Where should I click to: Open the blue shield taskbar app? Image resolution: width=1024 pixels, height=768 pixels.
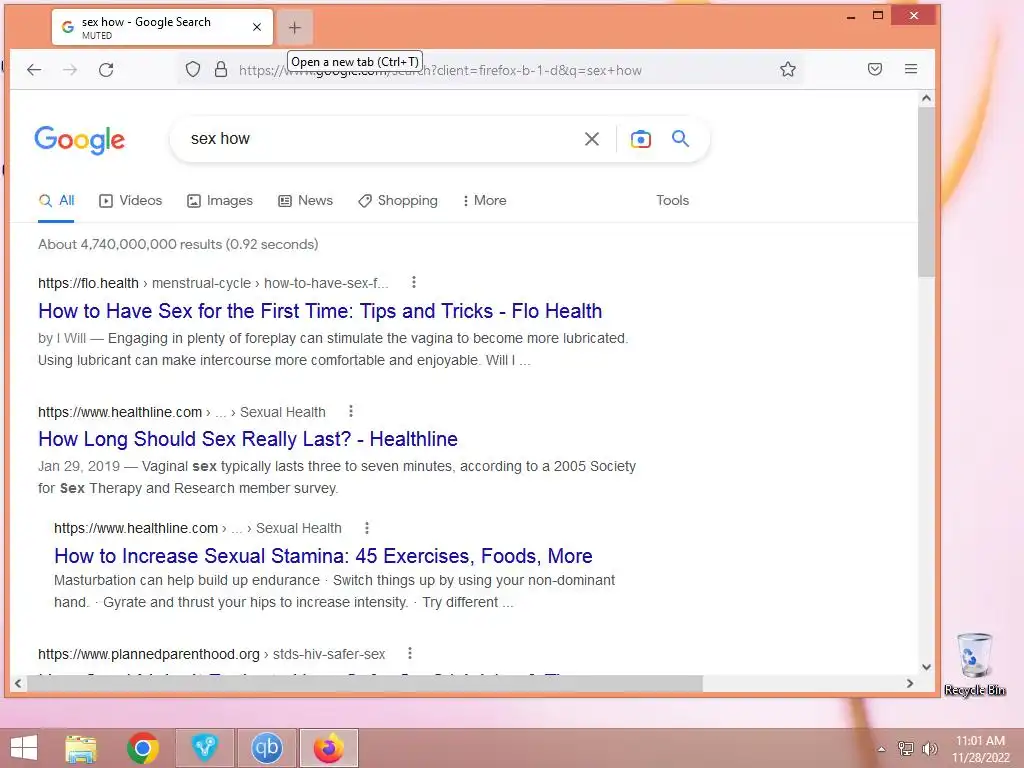pyautogui.click(x=204, y=748)
